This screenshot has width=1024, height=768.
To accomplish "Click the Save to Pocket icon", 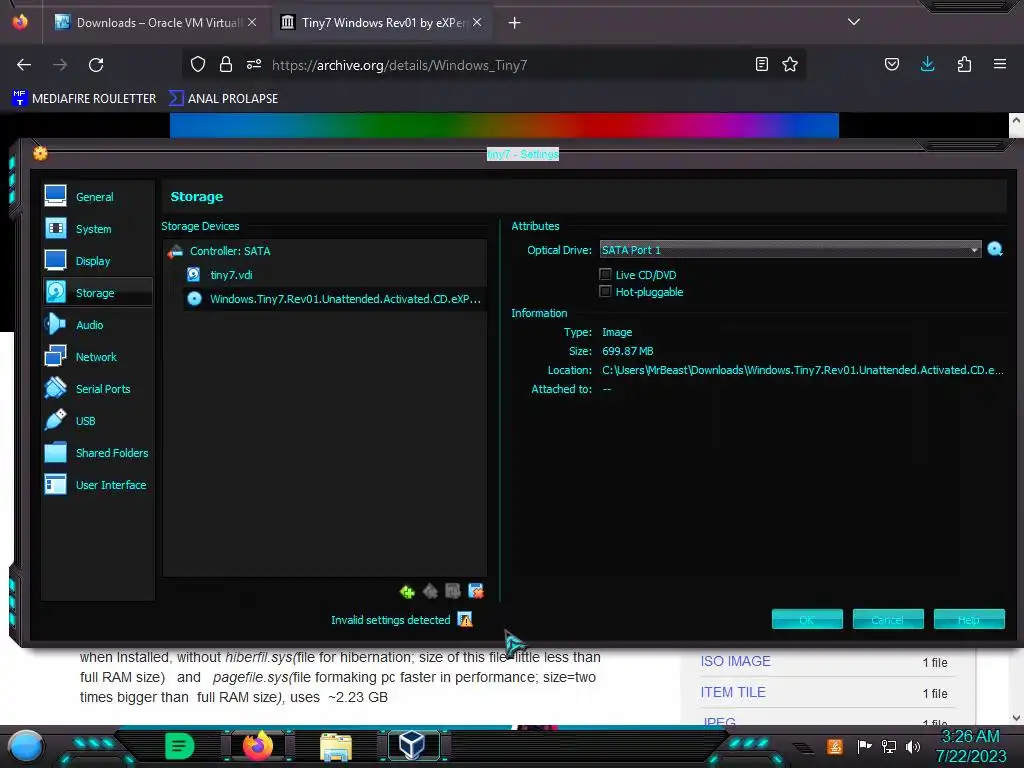I will click(x=891, y=64).
